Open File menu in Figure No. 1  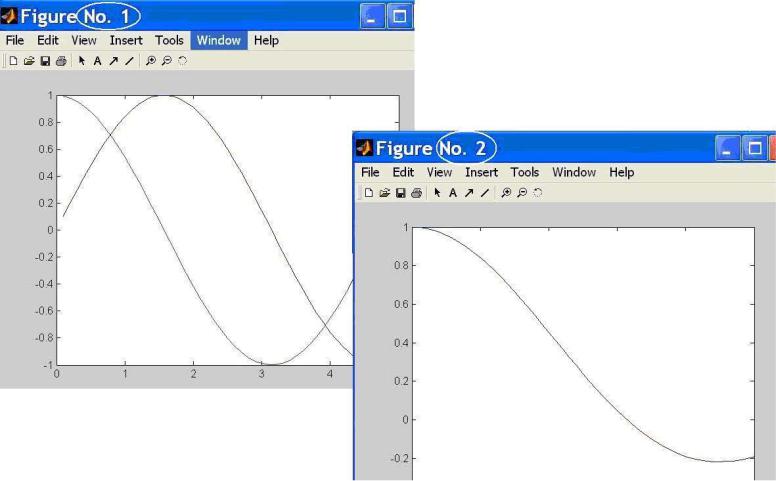(15, 40)
